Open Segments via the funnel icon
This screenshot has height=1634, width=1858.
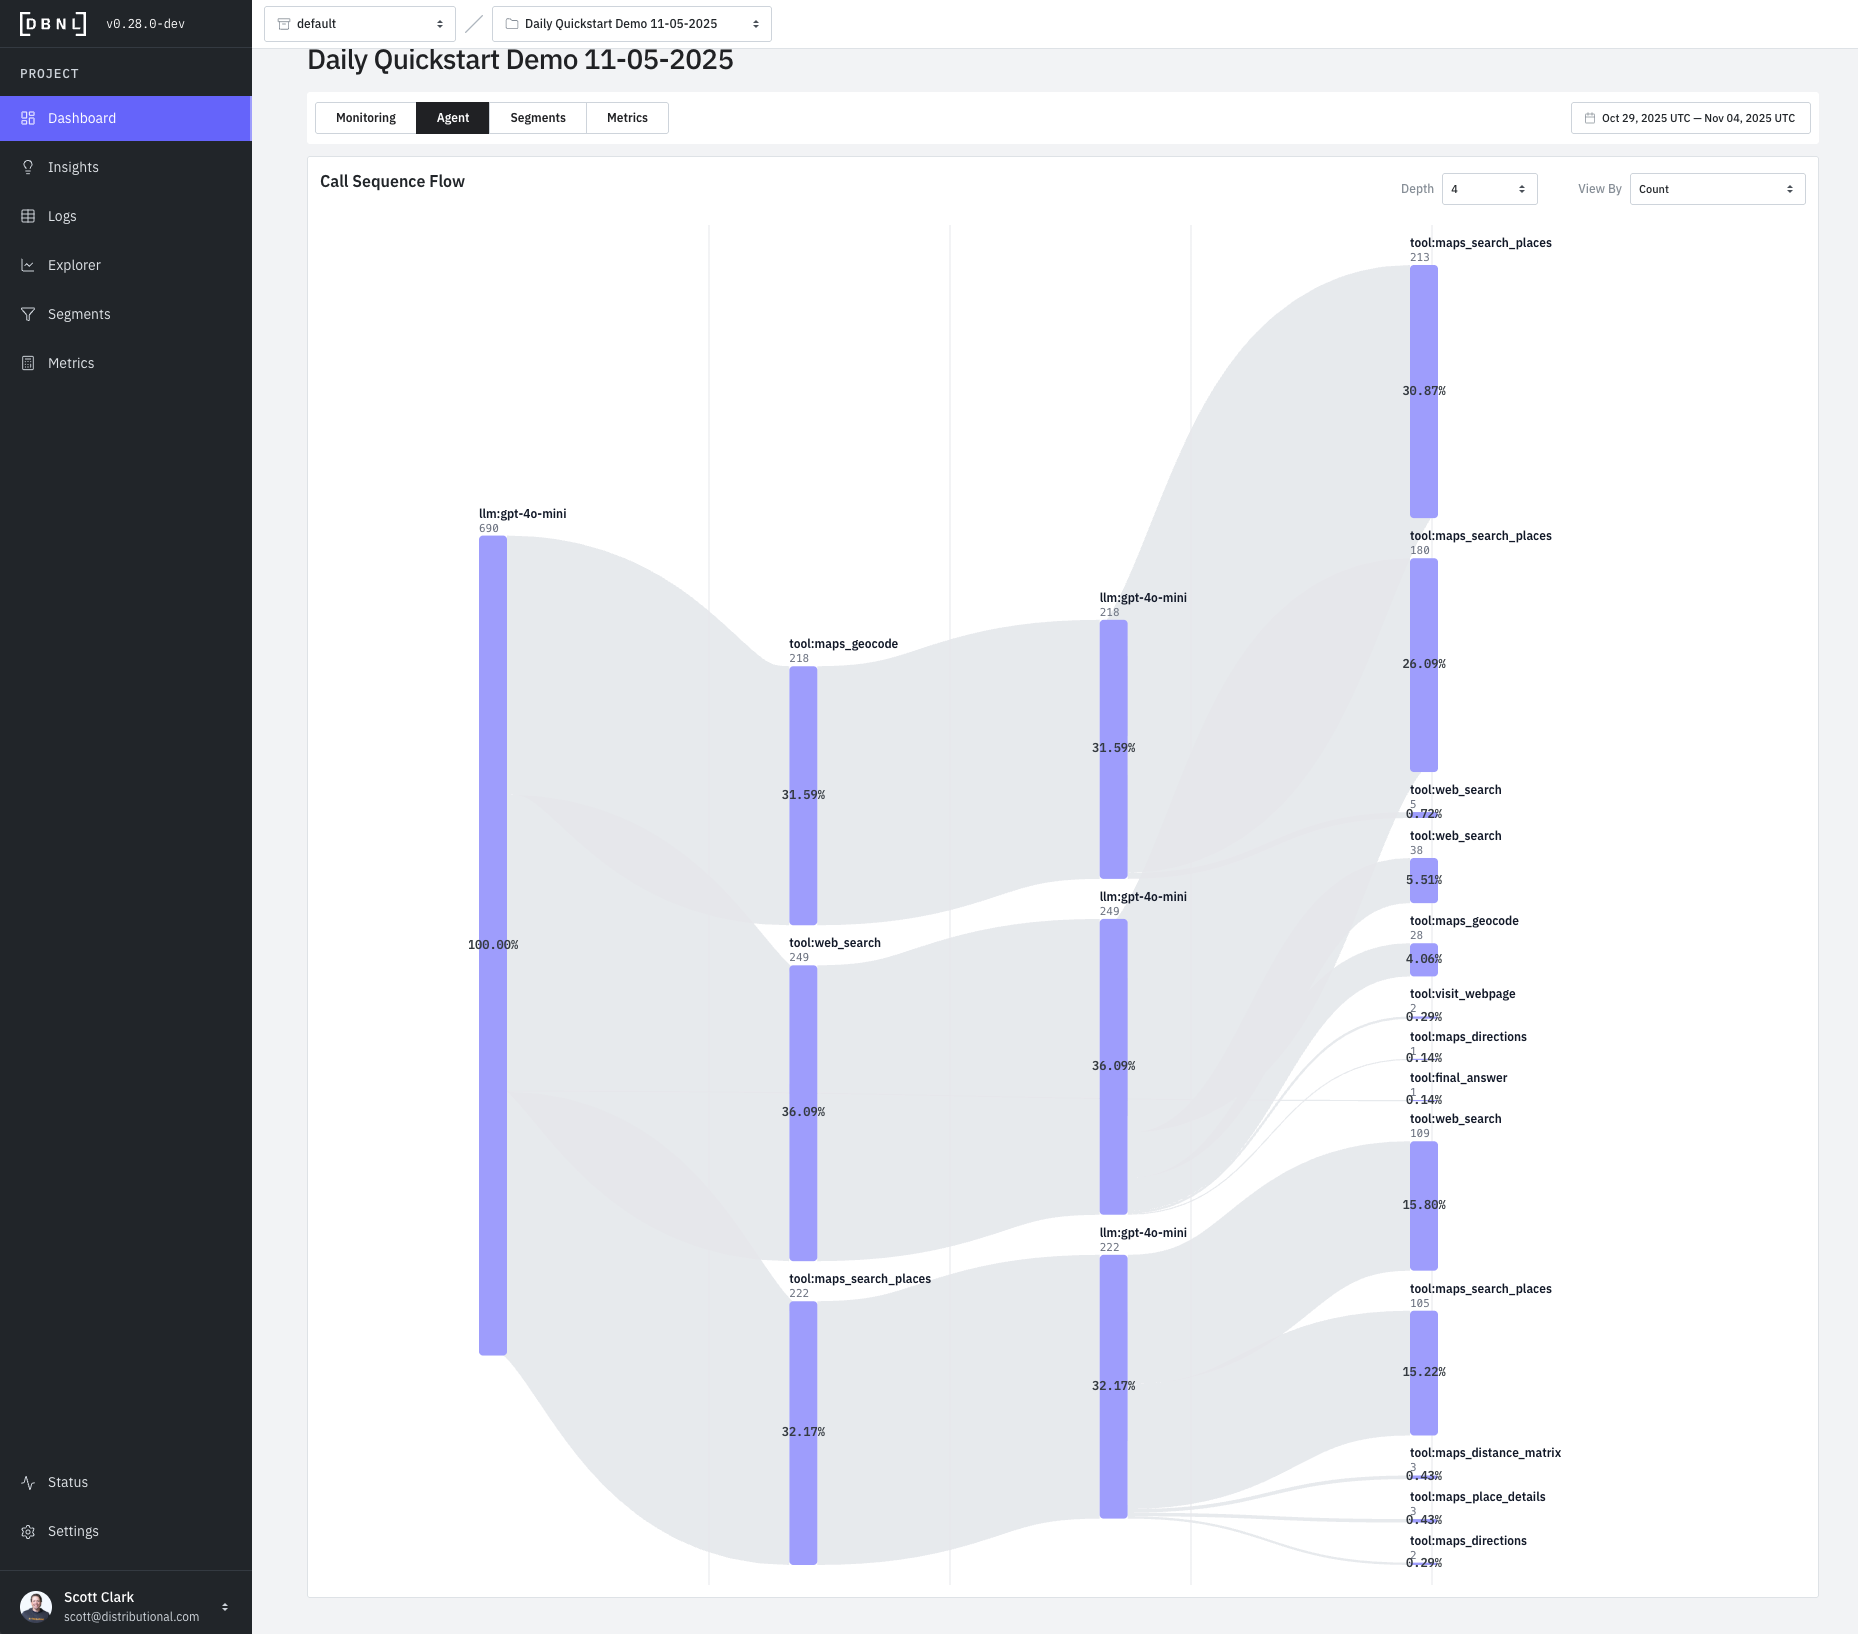pyautogui.click(x=28, y=314)
